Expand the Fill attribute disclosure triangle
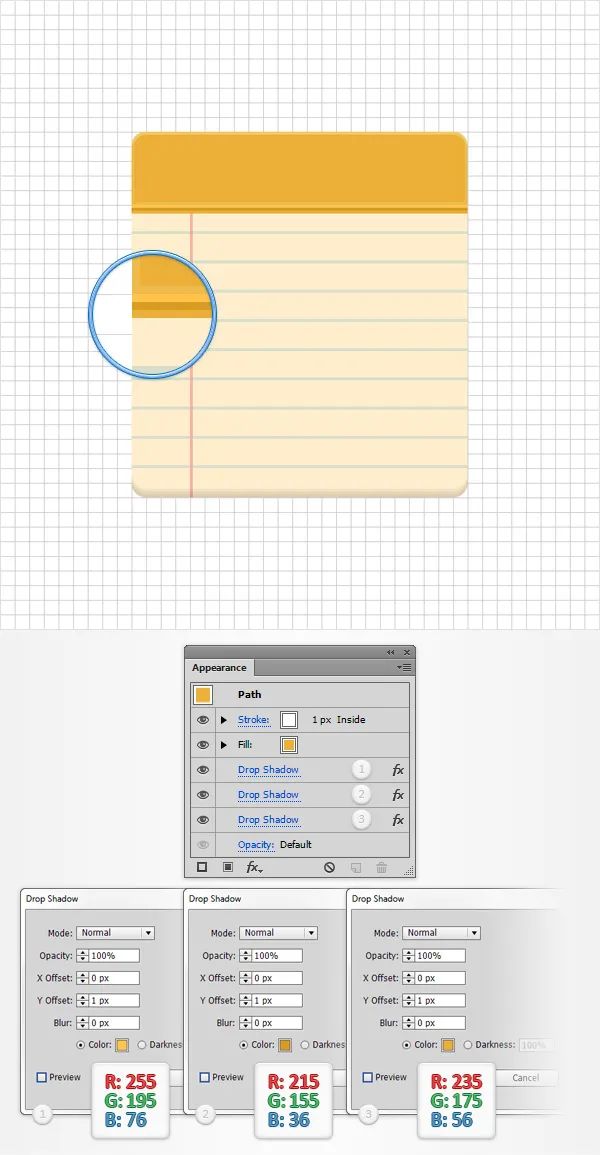Viewport: 600px width, 1155px height. coord(224,745)
